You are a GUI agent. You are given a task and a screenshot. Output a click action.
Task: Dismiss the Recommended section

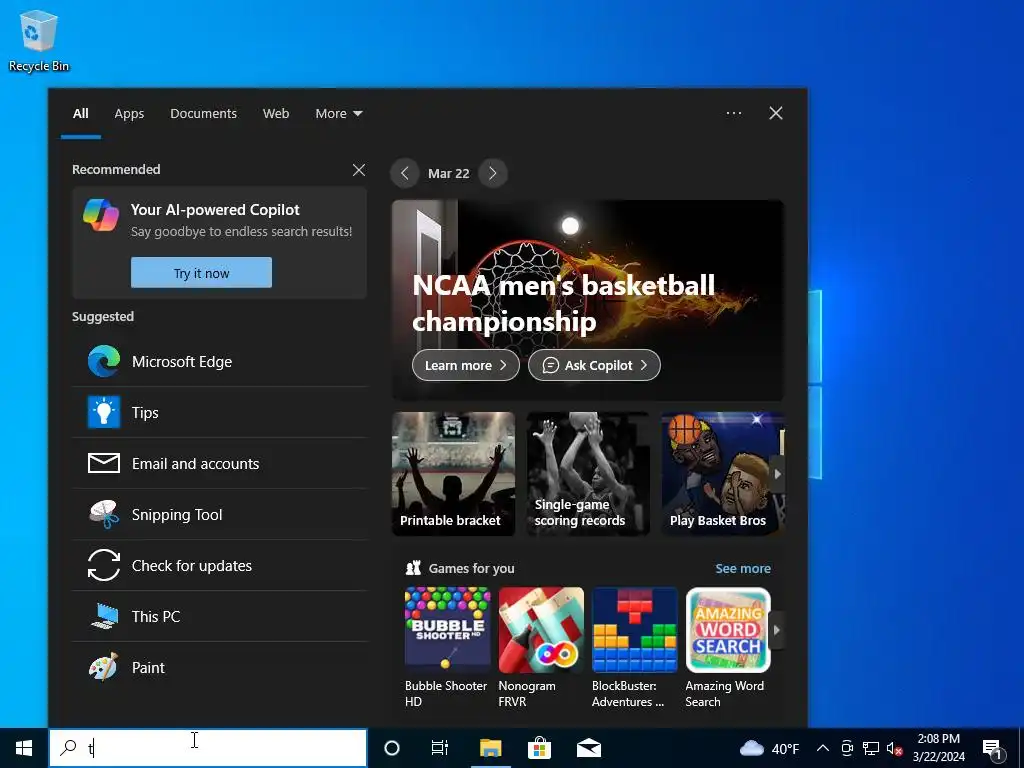(x=359, y=170)
